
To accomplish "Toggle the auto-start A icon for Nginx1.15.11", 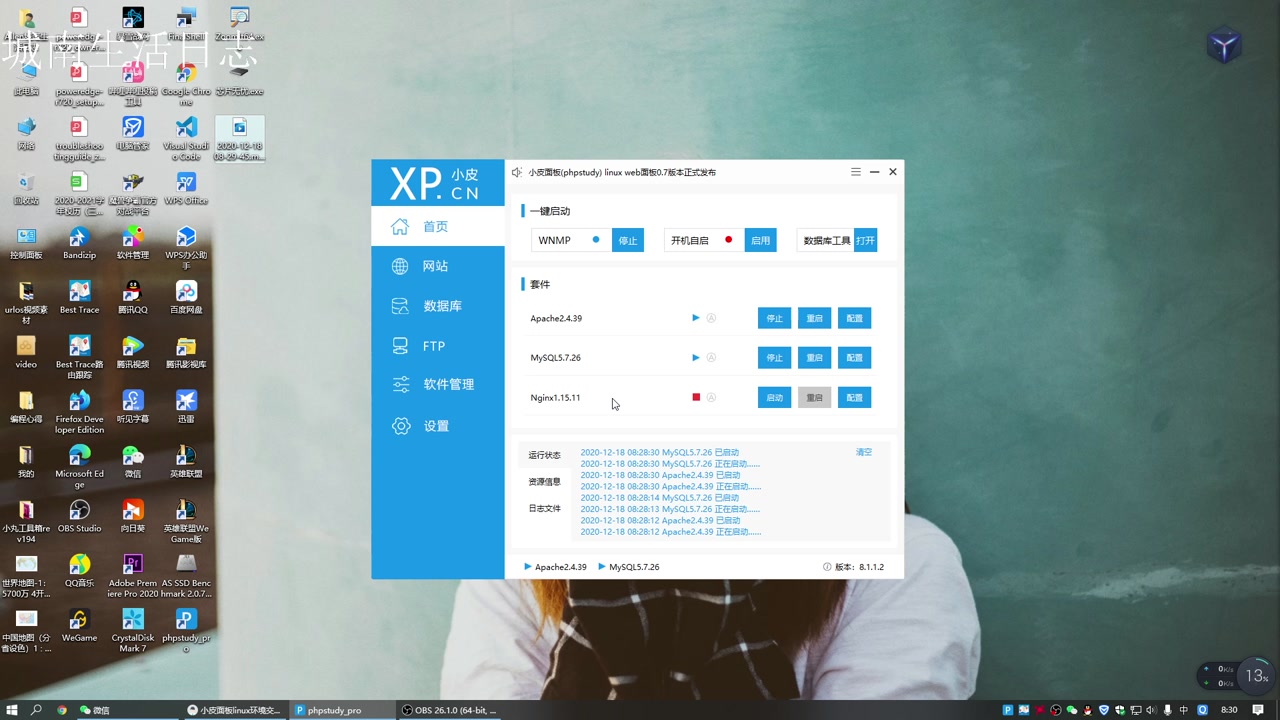I will [711, 398].
